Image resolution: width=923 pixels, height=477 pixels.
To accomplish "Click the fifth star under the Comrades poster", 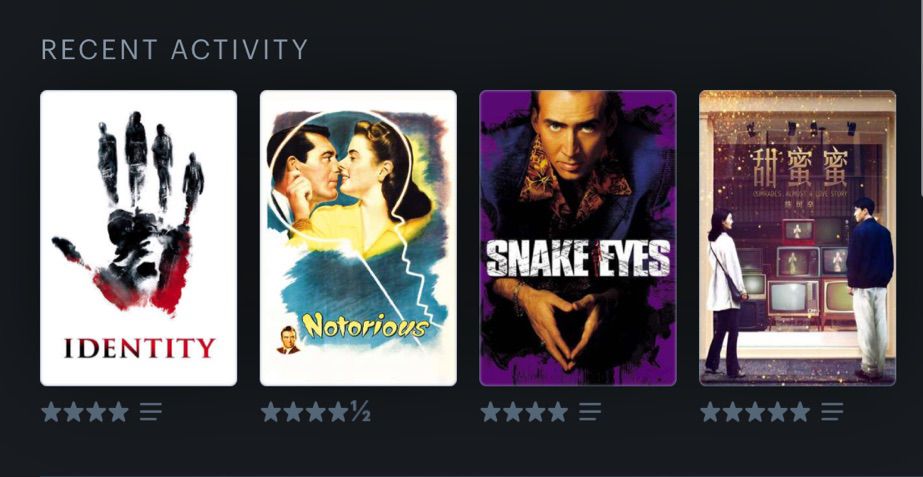I will click(x=799, y=412).
